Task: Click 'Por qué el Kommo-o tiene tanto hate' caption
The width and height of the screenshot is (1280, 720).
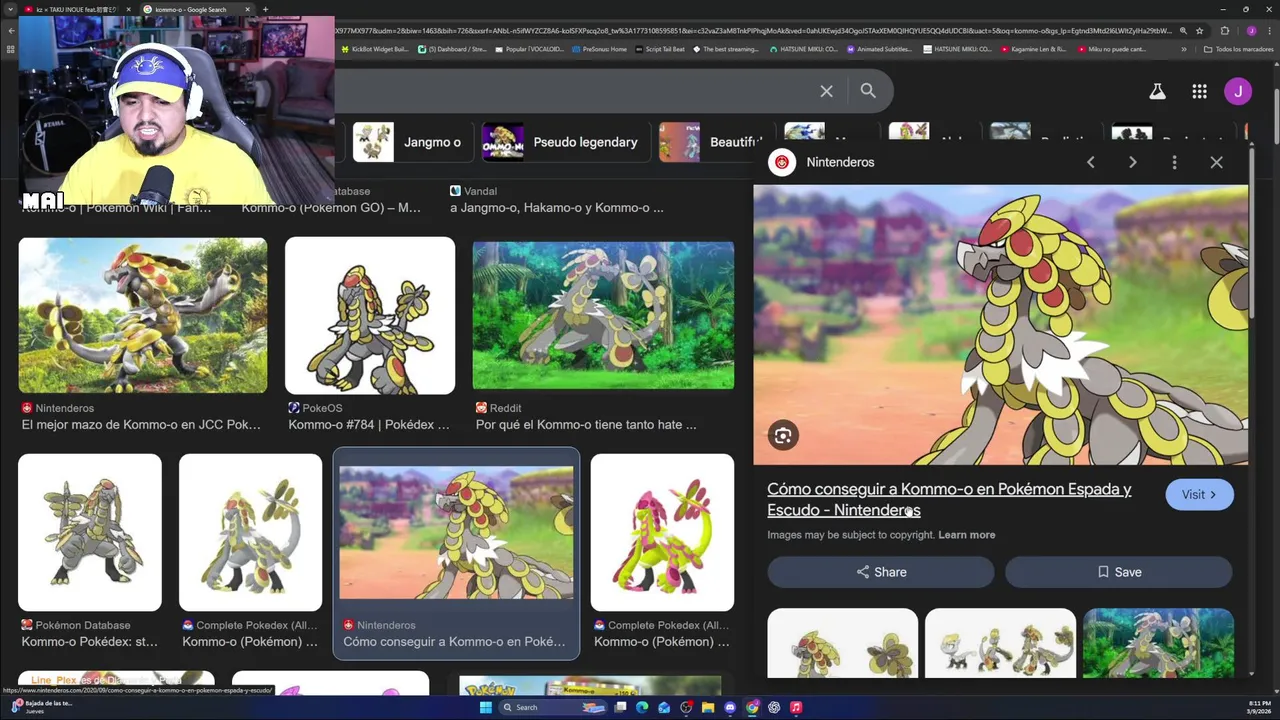Action: pos(586,425)
